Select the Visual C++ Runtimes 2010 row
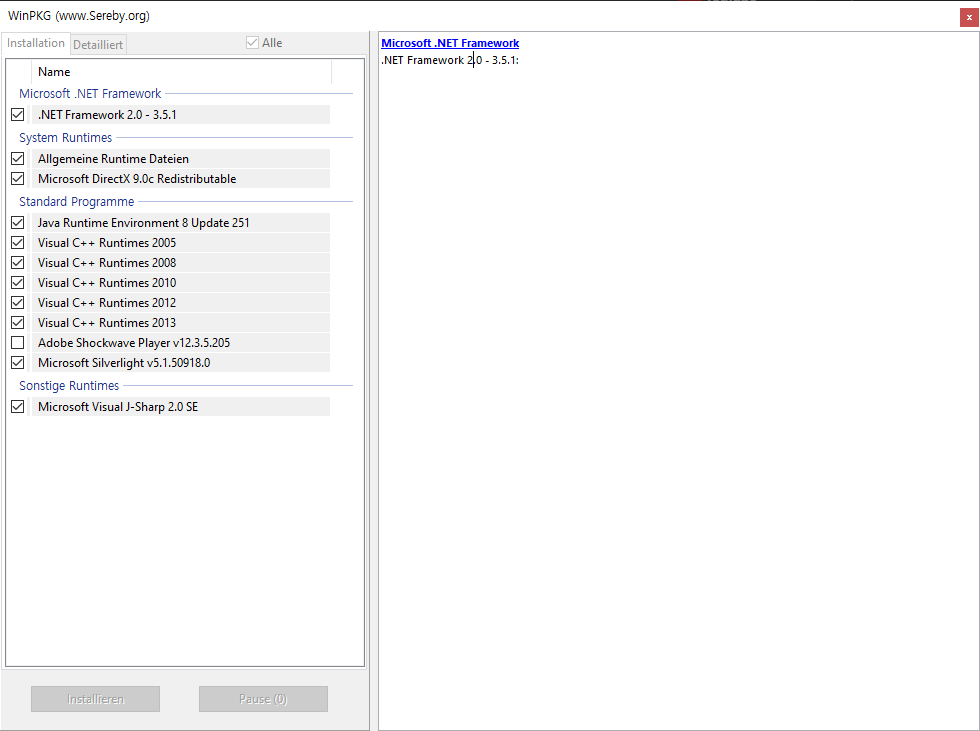The width and height of the screenshot is (980, 731). [x=181, y=282]
